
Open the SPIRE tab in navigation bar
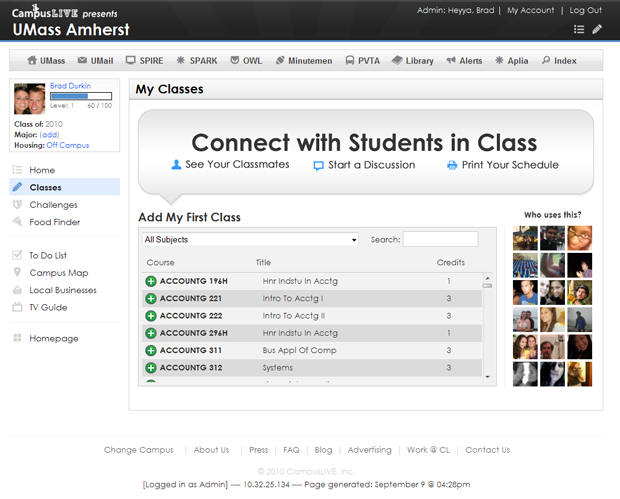(x=144, y=61)
